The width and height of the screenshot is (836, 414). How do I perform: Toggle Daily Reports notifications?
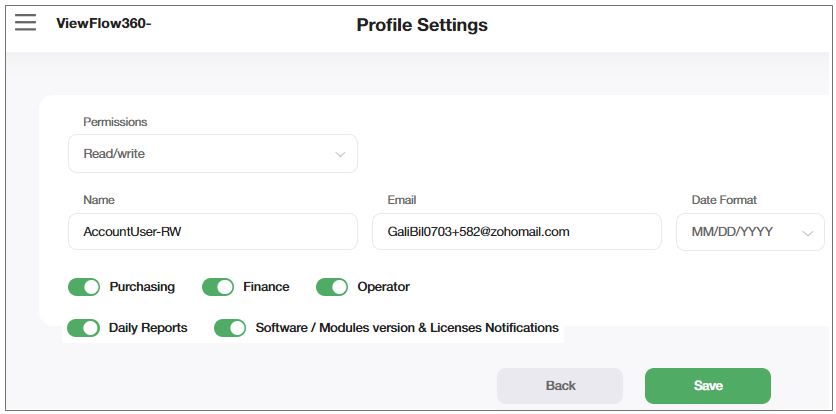(x=84, y=328)
